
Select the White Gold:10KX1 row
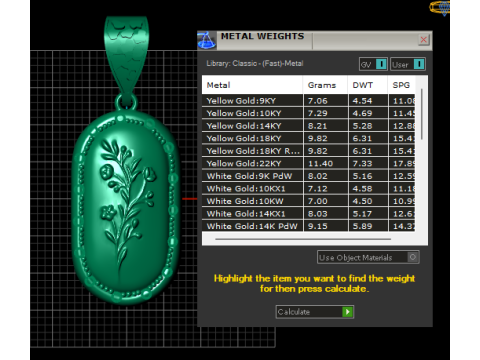coord(309,189)
